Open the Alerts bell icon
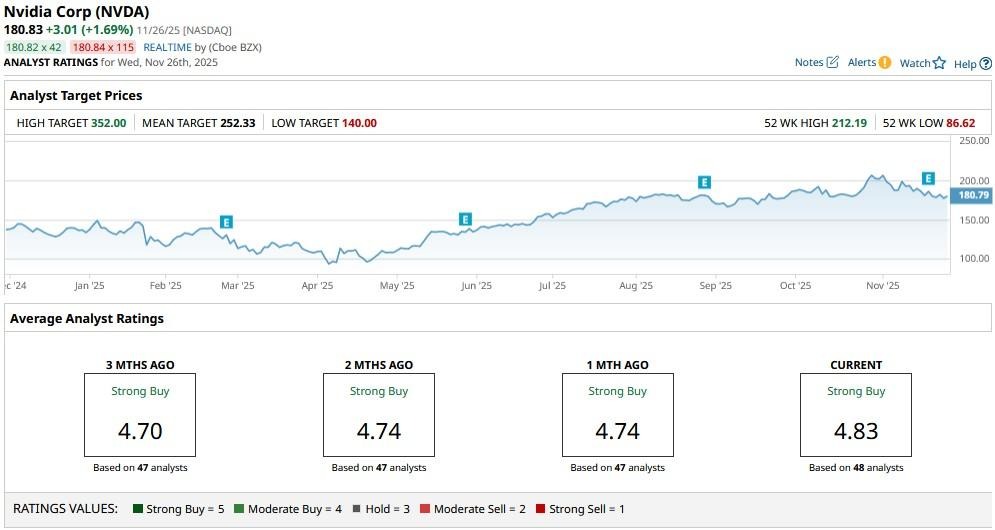 tap(884, 62)
